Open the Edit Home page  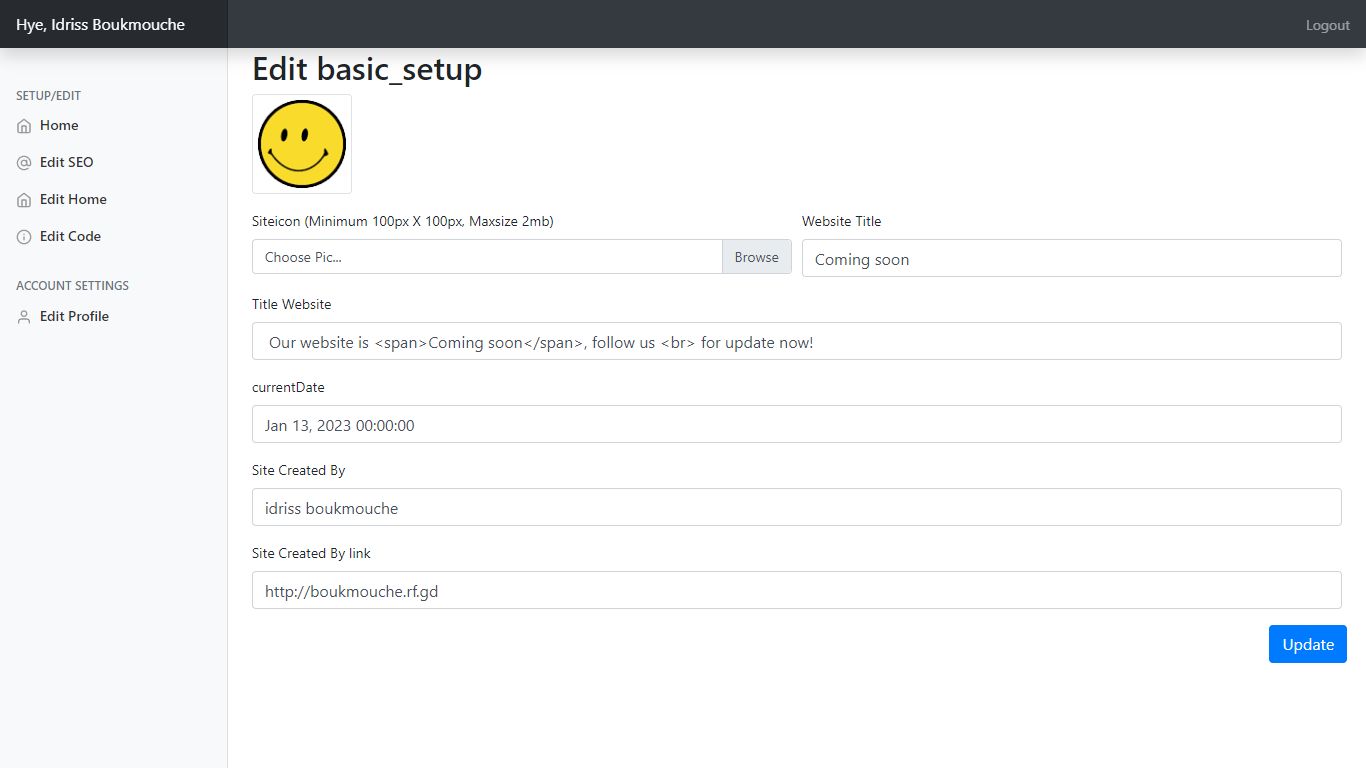click(x=73, y=199)
